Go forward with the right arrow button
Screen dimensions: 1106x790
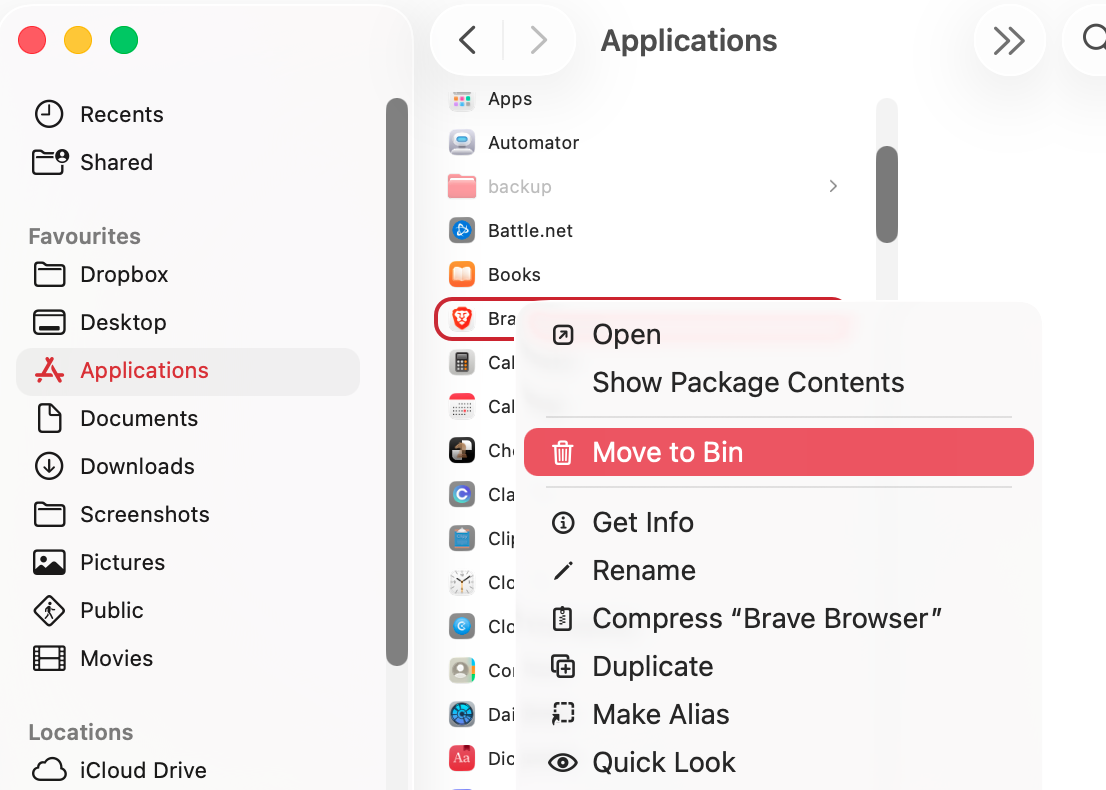[x=538, y=40]
